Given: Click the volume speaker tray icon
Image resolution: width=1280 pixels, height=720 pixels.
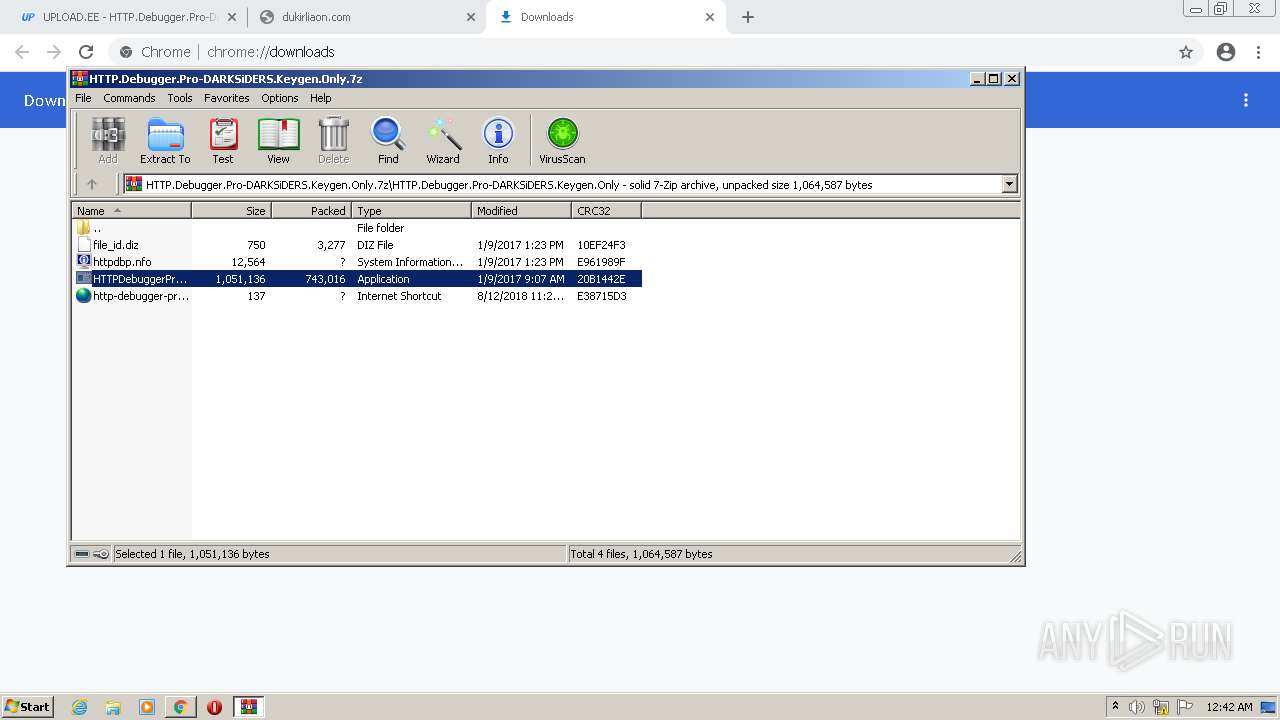Looking at the screenshot, I should [1137, 707].
